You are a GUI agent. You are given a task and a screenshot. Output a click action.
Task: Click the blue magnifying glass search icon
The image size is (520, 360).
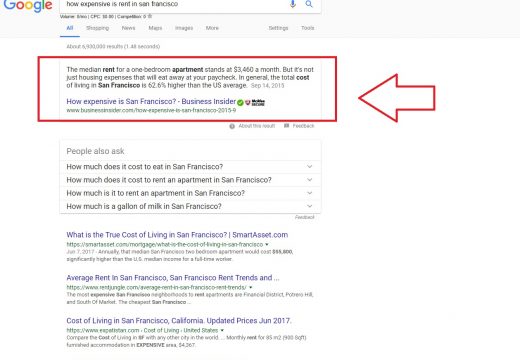[309, 4]
